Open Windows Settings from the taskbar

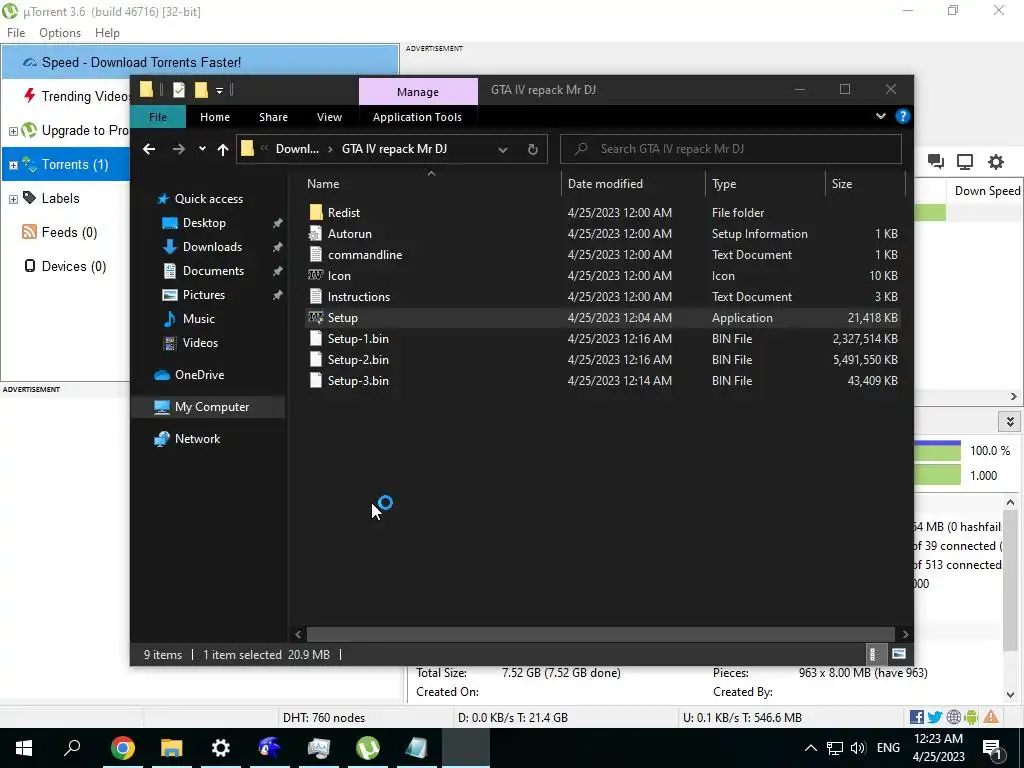[221, 748]
